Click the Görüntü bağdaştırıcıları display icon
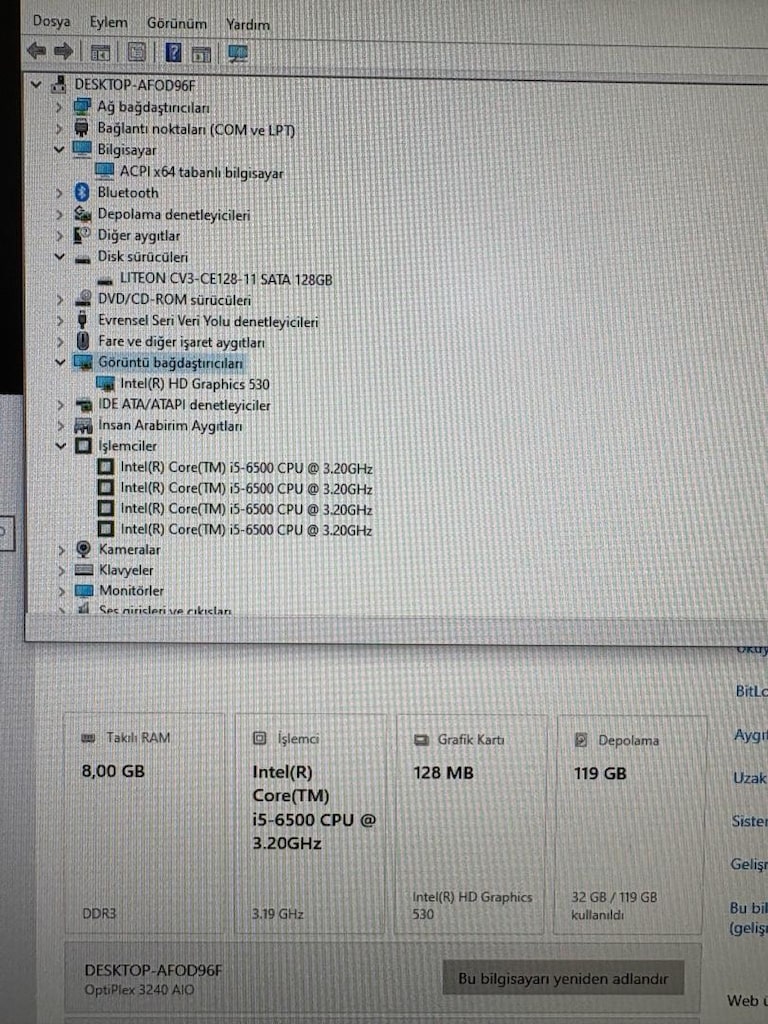The image size is (768, 1024). (x=83, y=362)
